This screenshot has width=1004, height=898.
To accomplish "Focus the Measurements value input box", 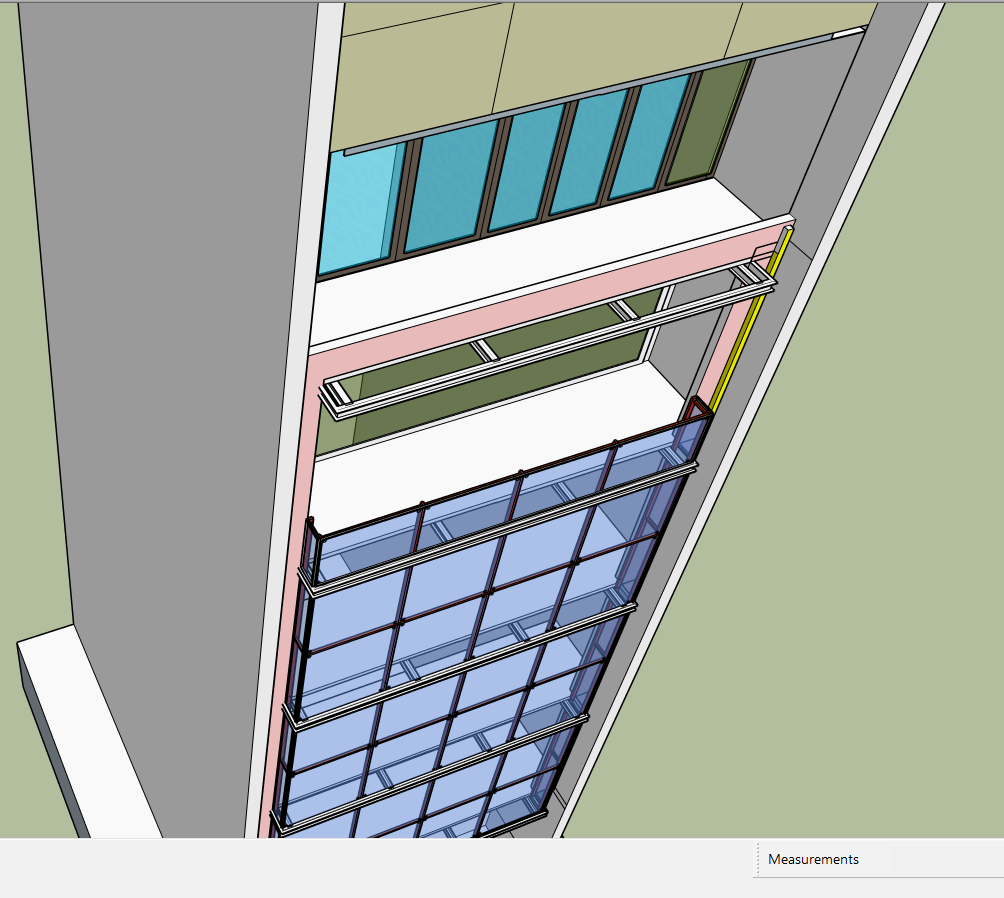I will [x=947, y=860].
